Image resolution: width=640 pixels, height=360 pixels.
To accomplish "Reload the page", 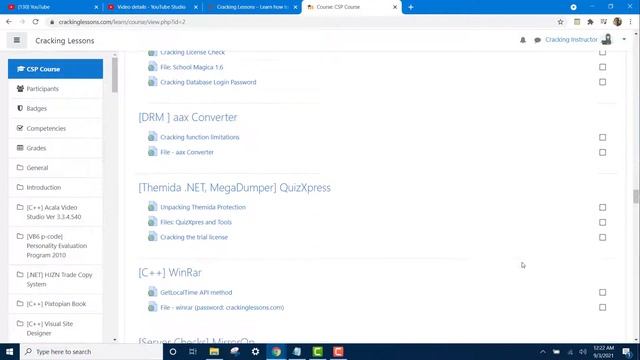I will pyautogui.click(x=36, y=22).
